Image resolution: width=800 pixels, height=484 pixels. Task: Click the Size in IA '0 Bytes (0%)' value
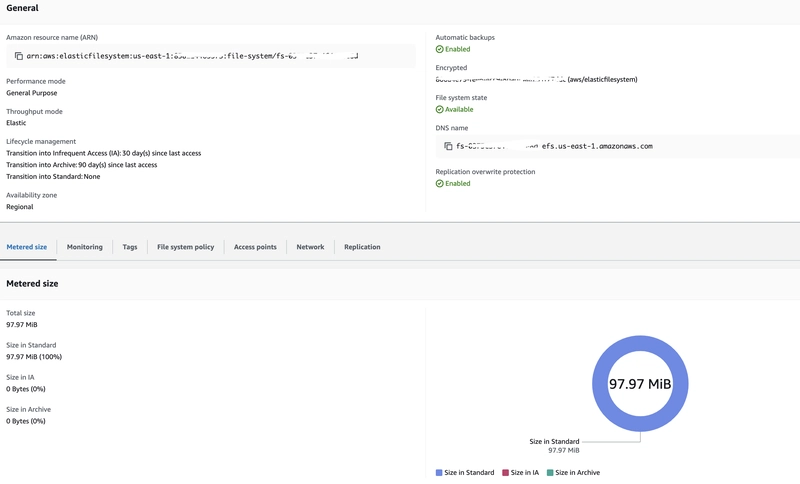pyautogui.click(x=26, y=389)
